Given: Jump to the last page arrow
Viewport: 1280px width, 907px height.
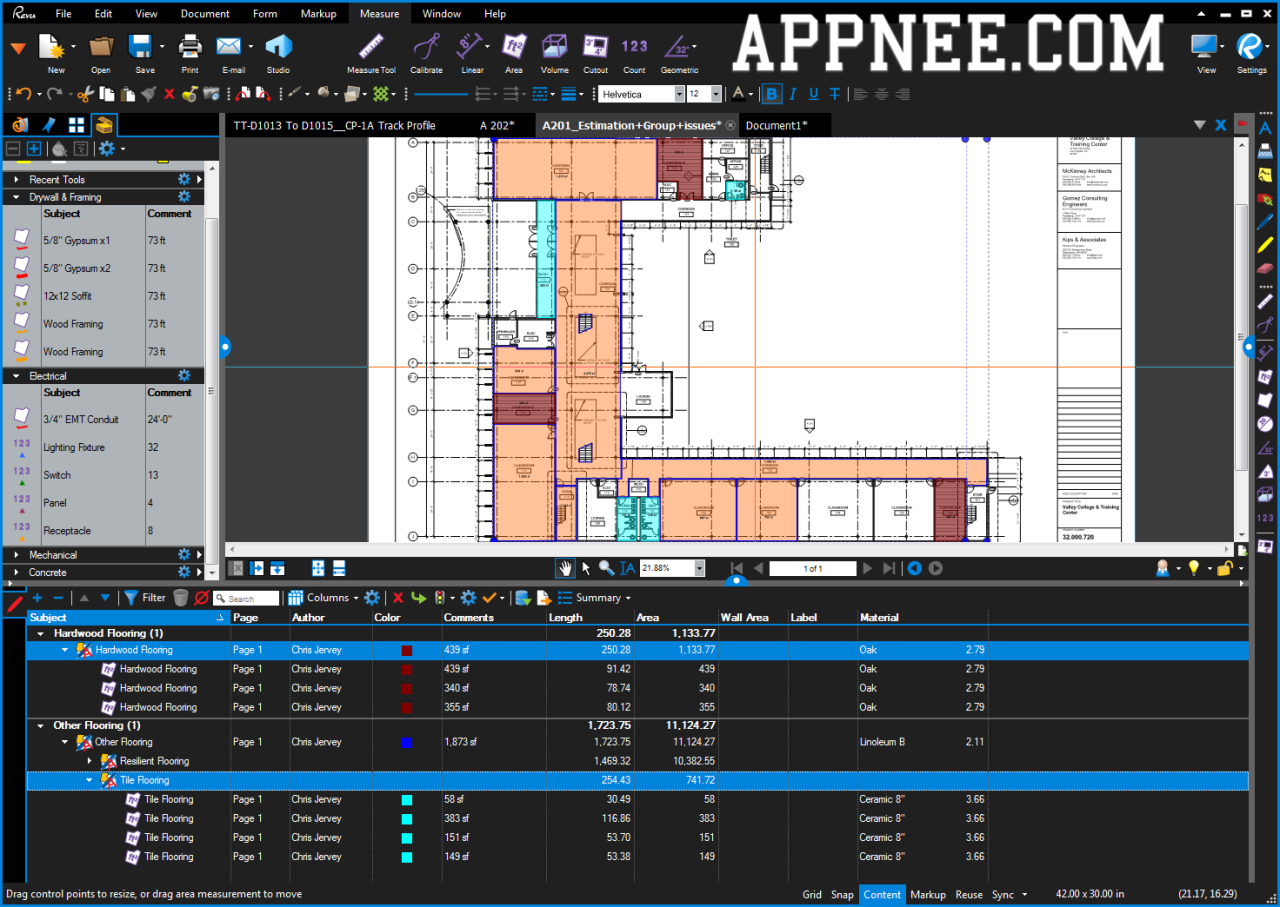Looking at the screenshot, I should 889,568.
